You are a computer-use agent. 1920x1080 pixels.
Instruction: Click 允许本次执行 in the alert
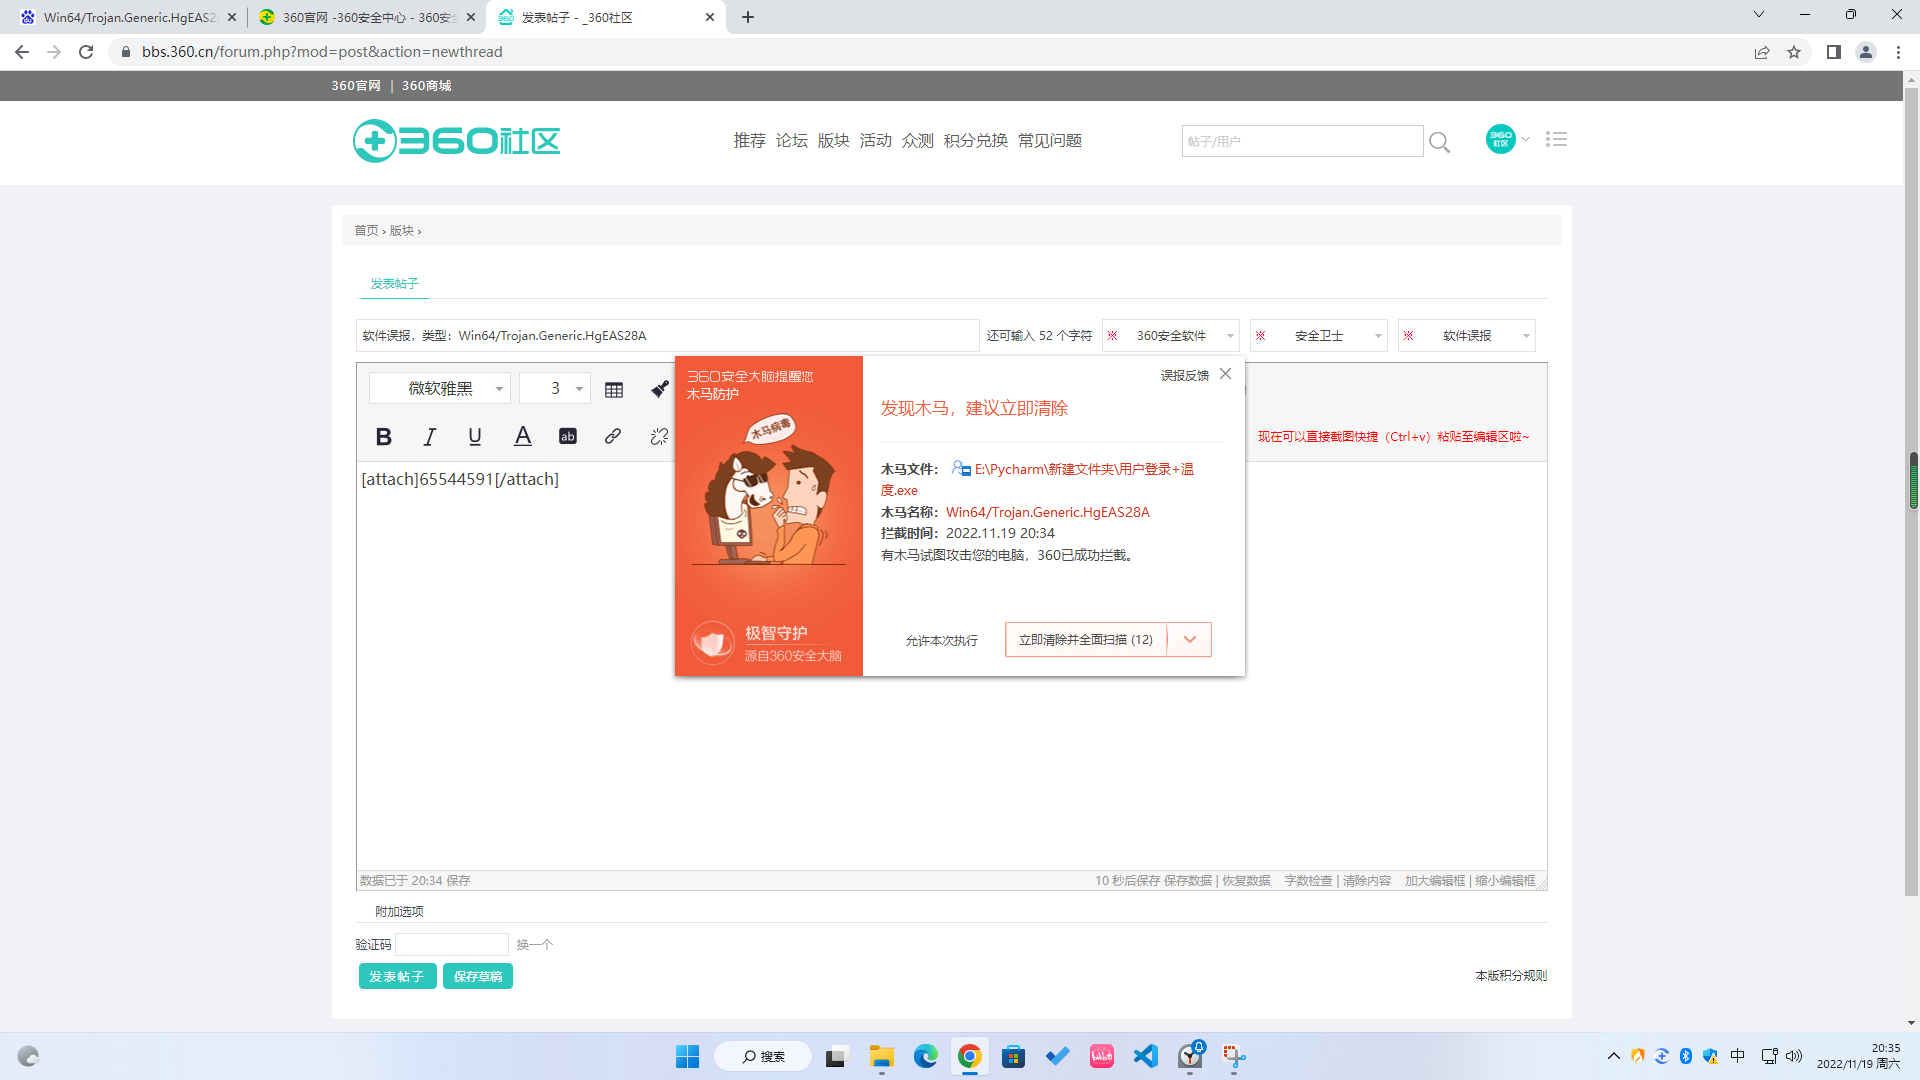tap(942, 641)
